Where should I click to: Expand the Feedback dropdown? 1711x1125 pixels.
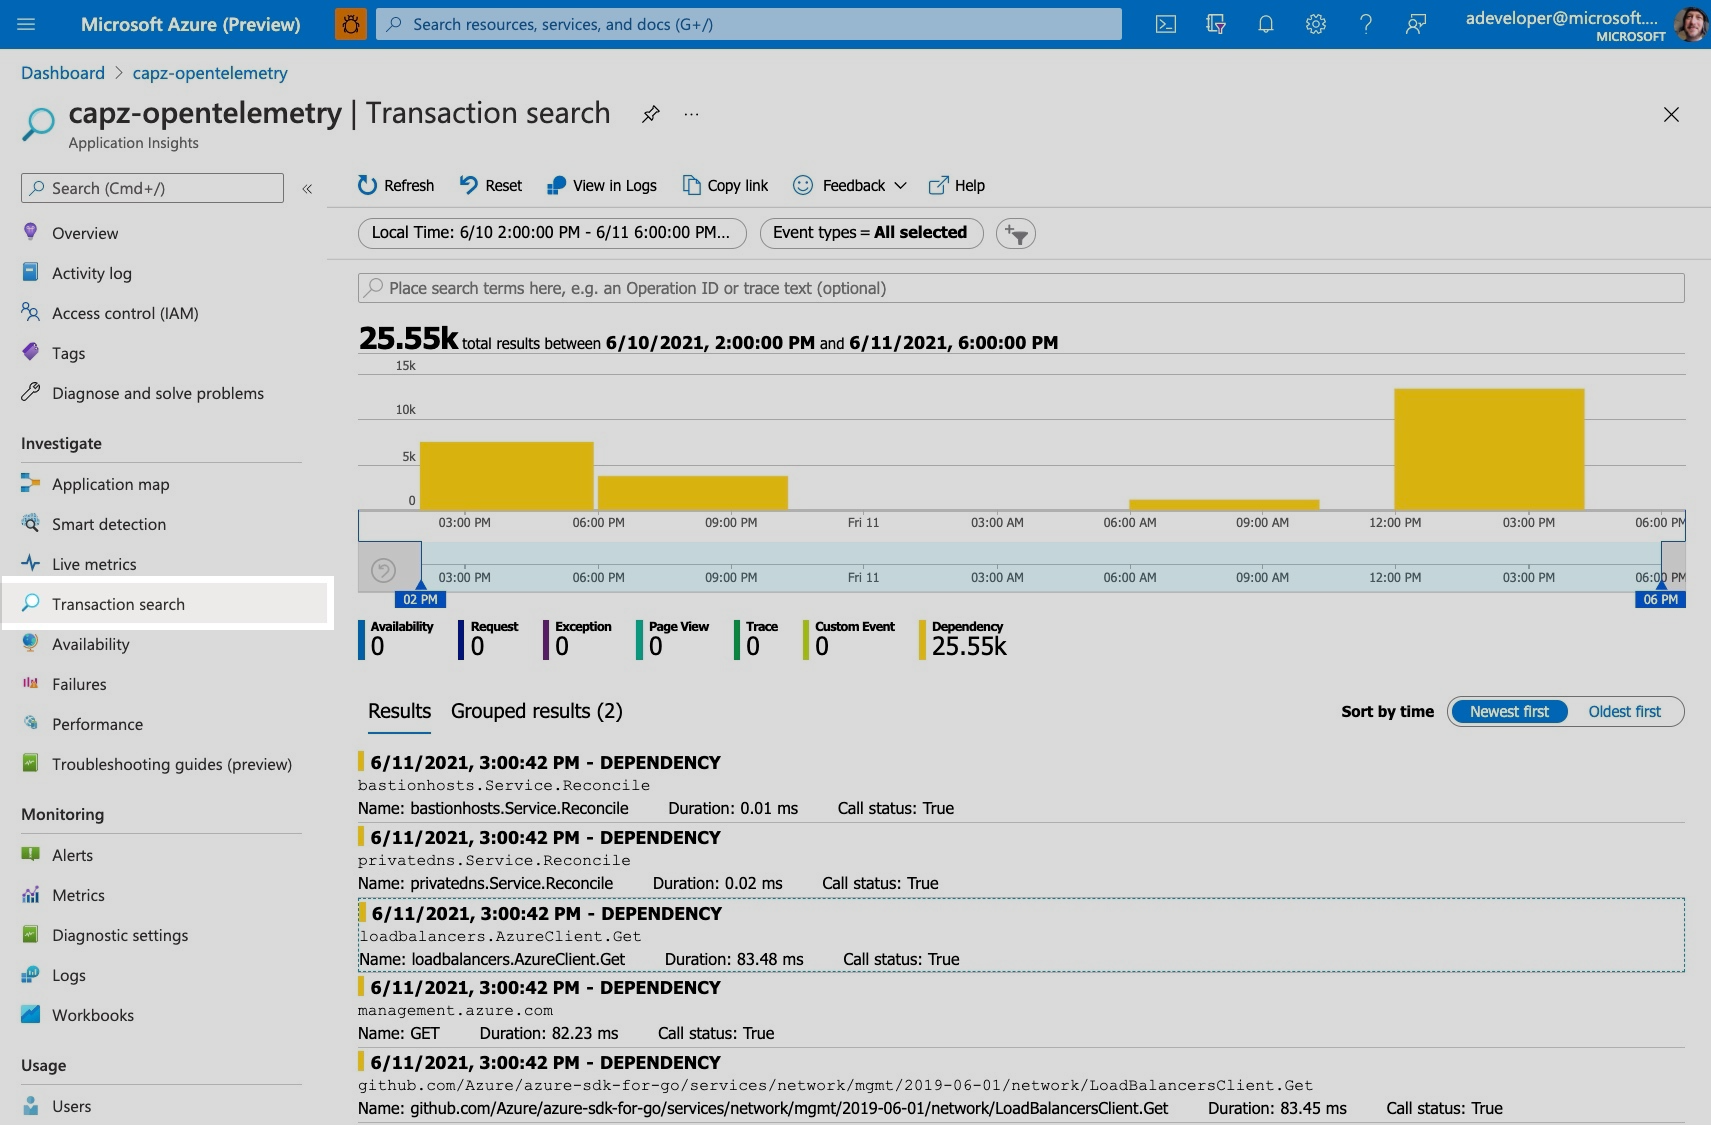pos(850,185)
